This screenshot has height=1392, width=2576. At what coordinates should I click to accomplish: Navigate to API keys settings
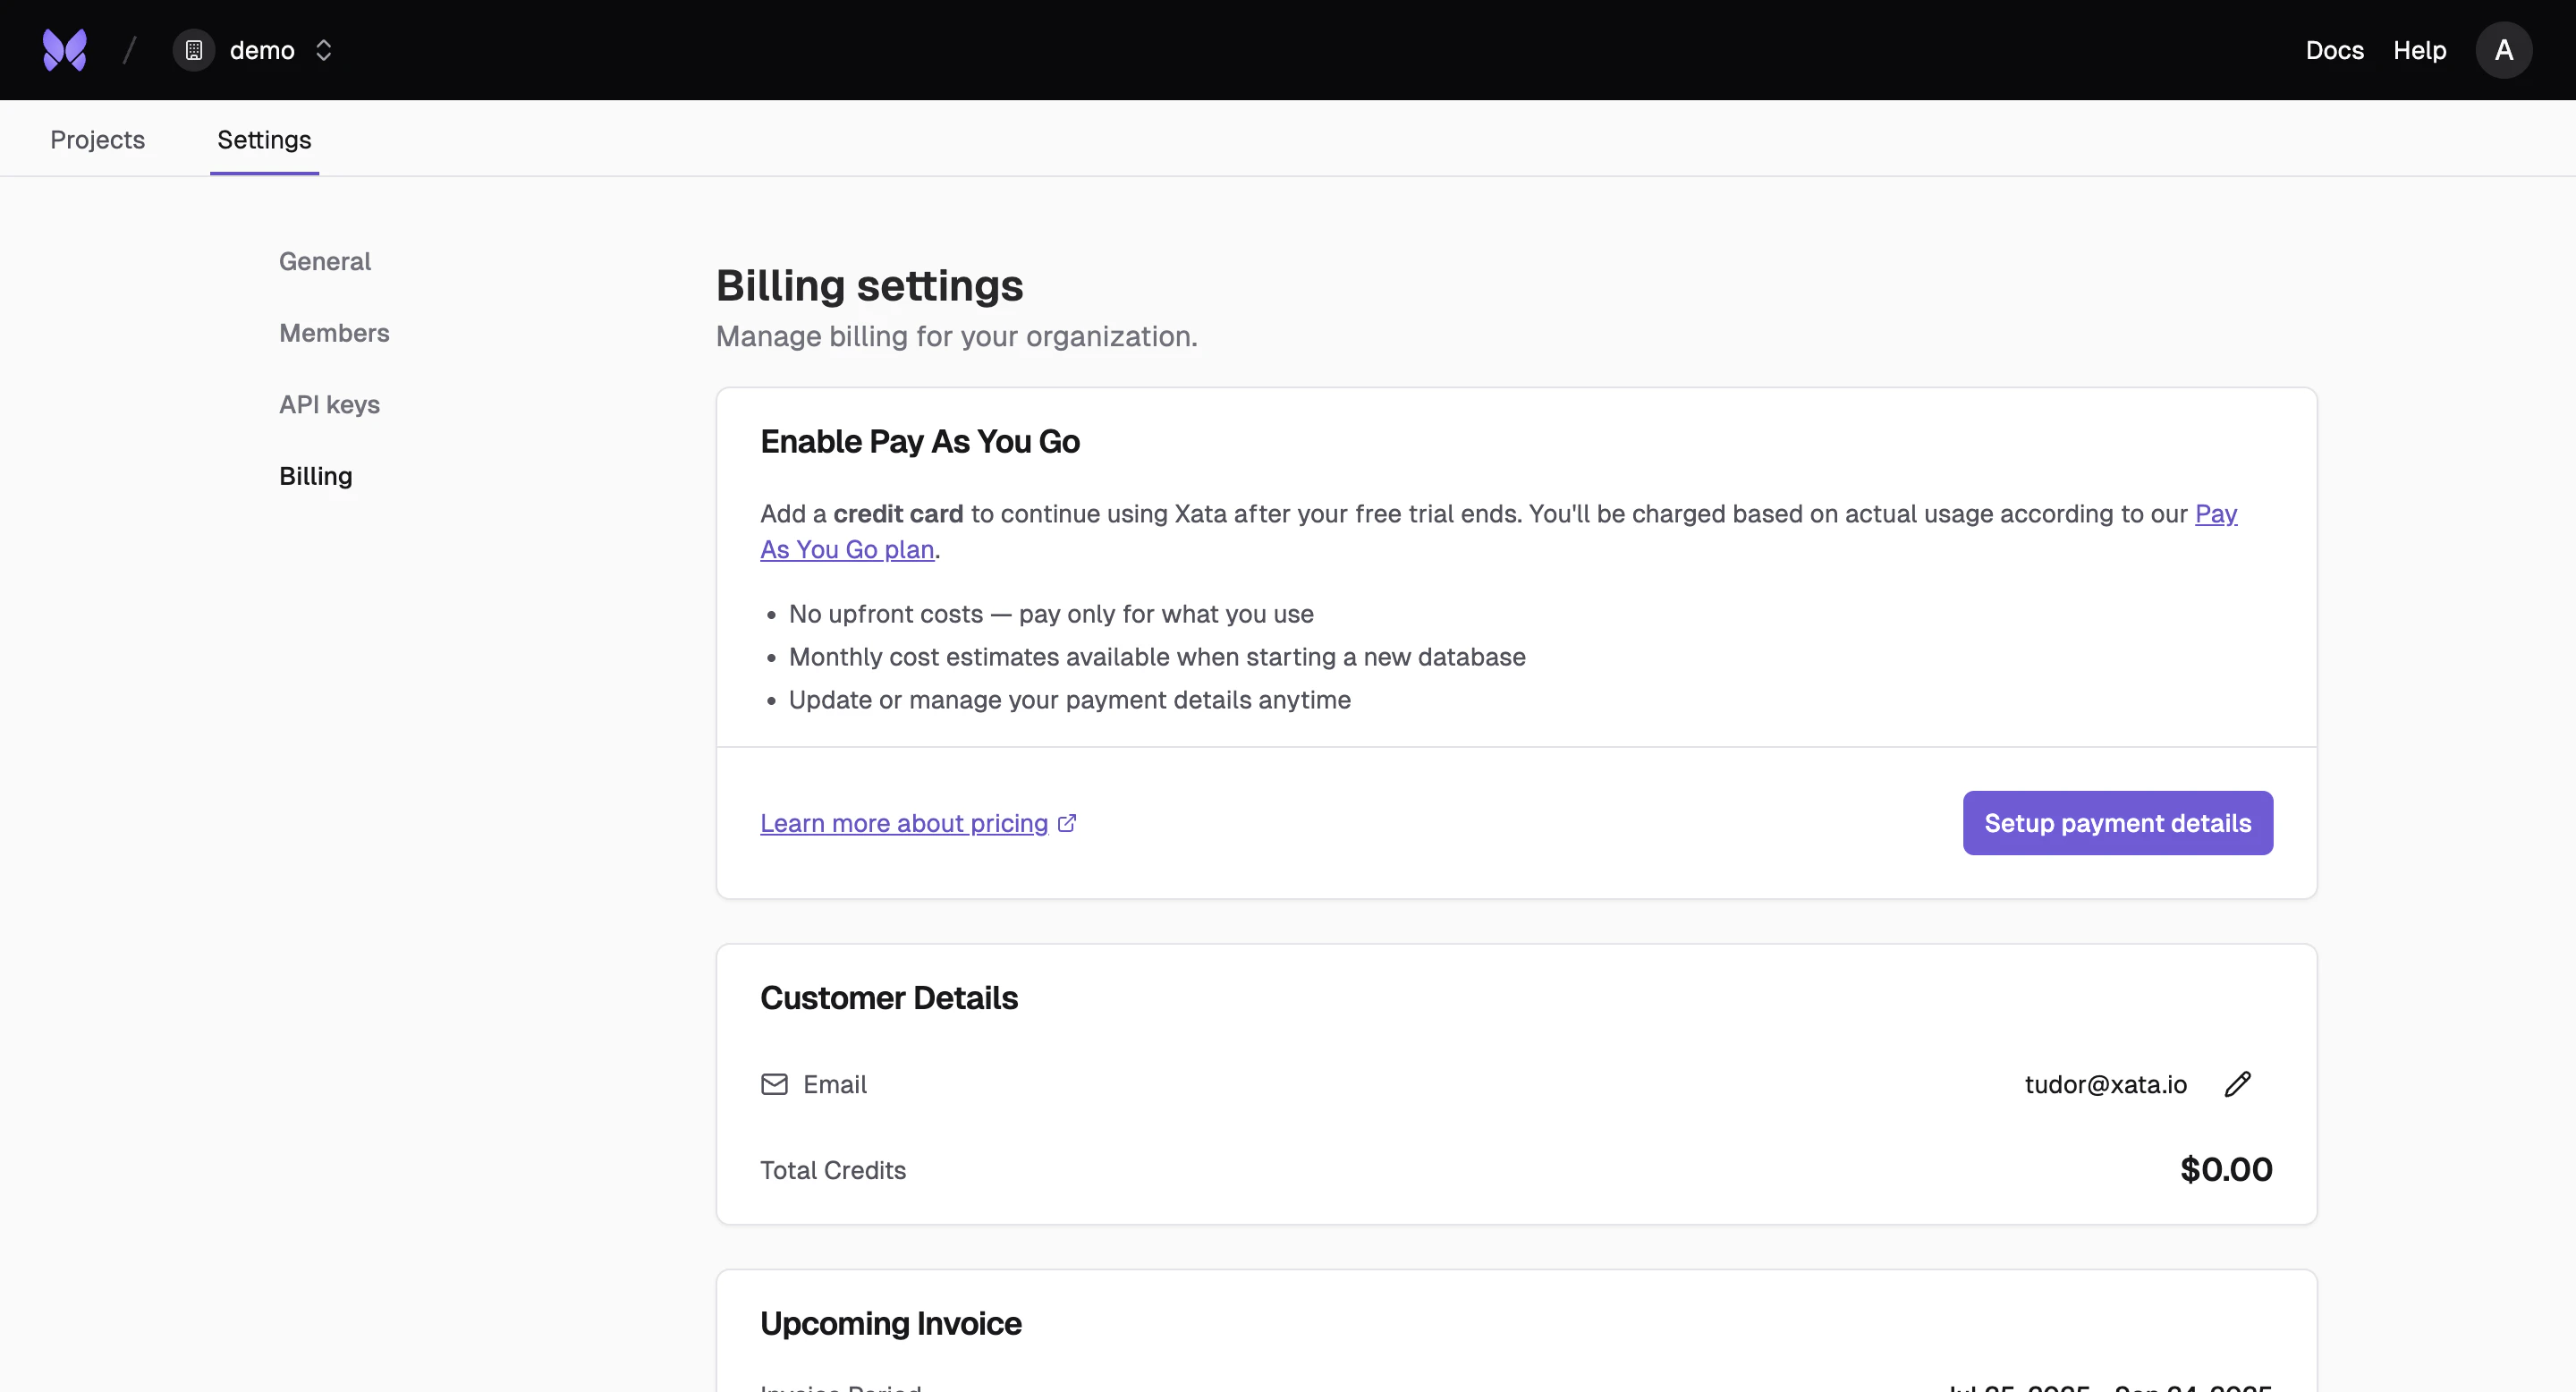[x=329, y=404]
